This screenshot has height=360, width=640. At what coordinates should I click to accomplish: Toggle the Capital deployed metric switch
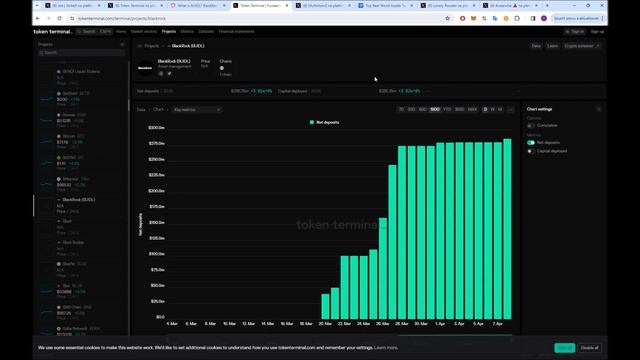click(531, 151)
